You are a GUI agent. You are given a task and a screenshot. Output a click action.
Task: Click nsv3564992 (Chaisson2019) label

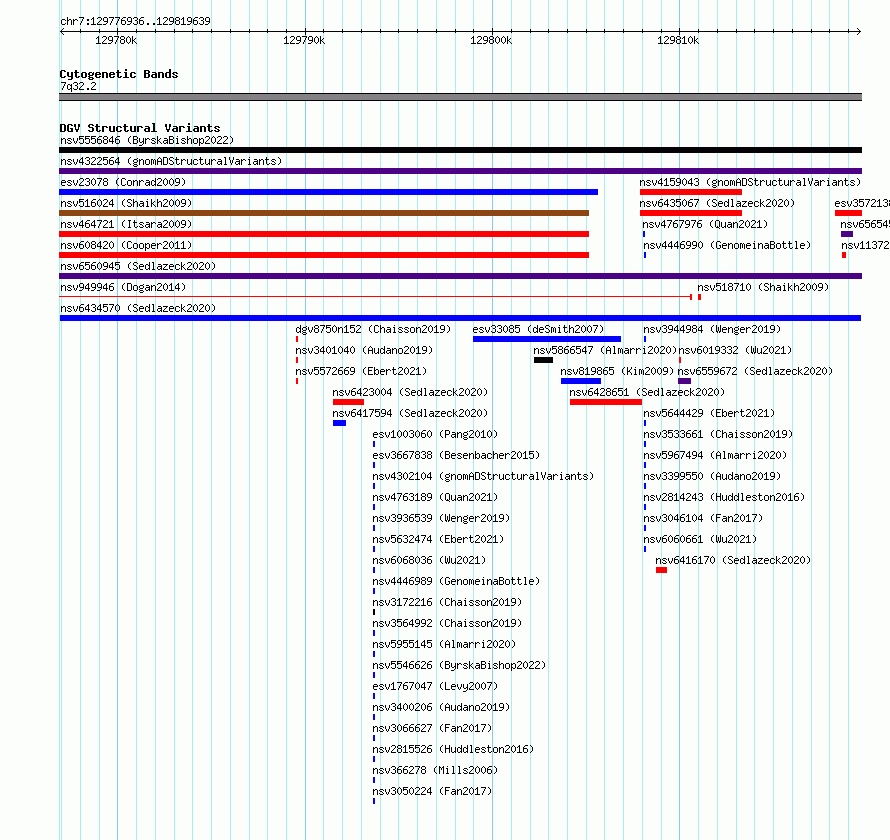(x=447, y=623)
